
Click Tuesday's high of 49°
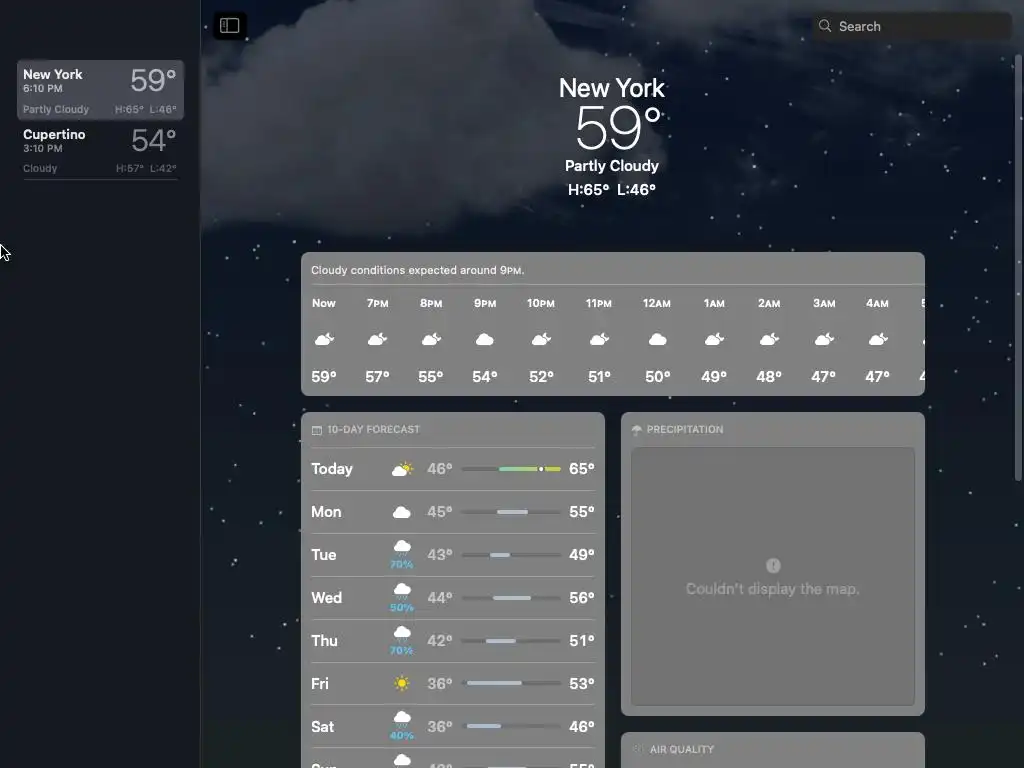(581, 555)
